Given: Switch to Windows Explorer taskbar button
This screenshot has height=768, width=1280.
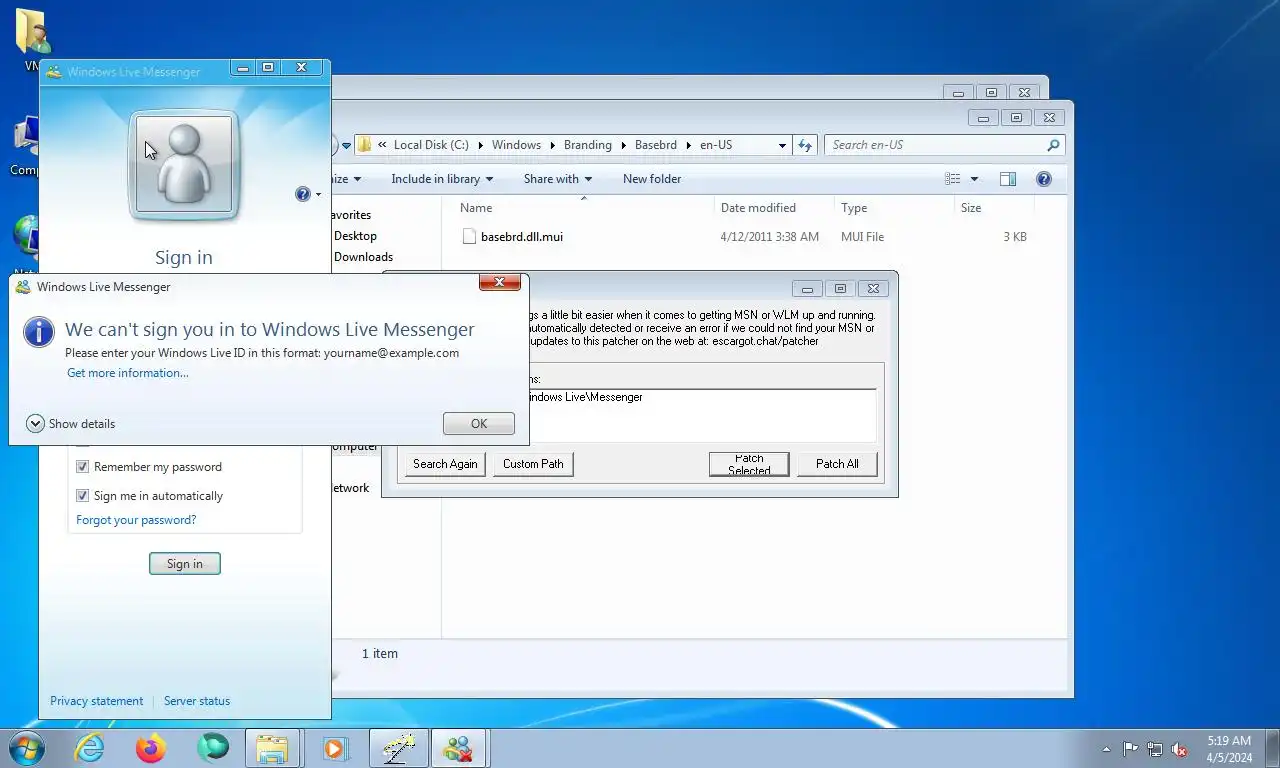Looking at the screenshot, I should pyautogui.click(x=272, y=748).
